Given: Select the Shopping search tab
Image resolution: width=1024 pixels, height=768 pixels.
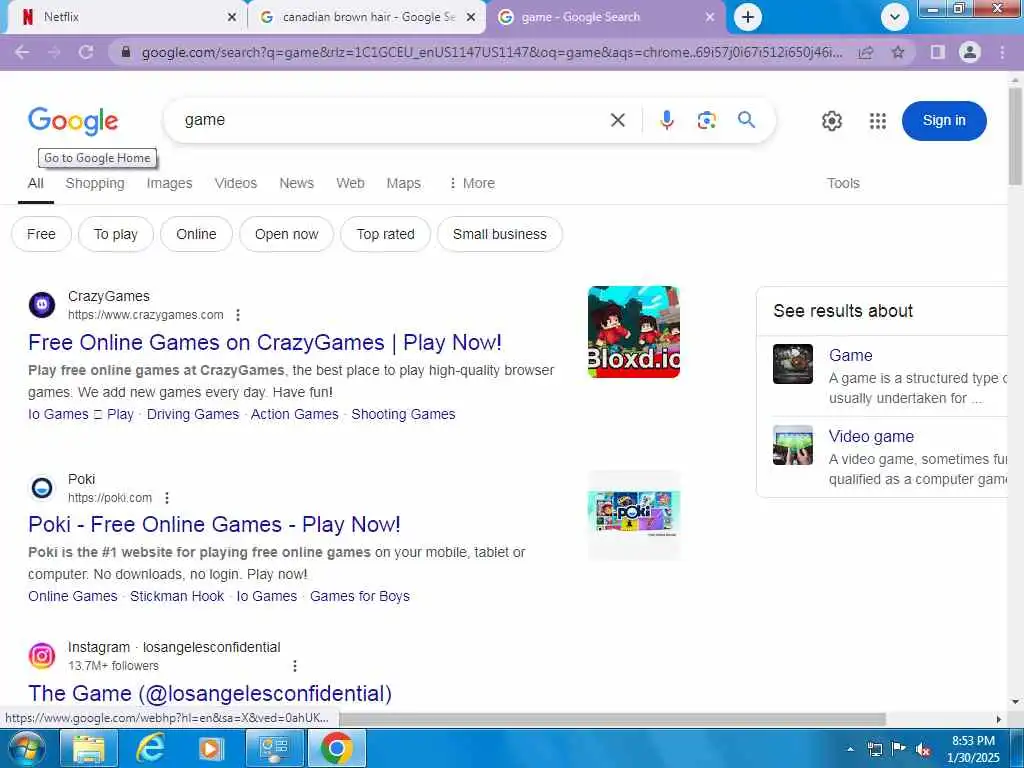Looking at the screenshot, I should pos(95,184).
